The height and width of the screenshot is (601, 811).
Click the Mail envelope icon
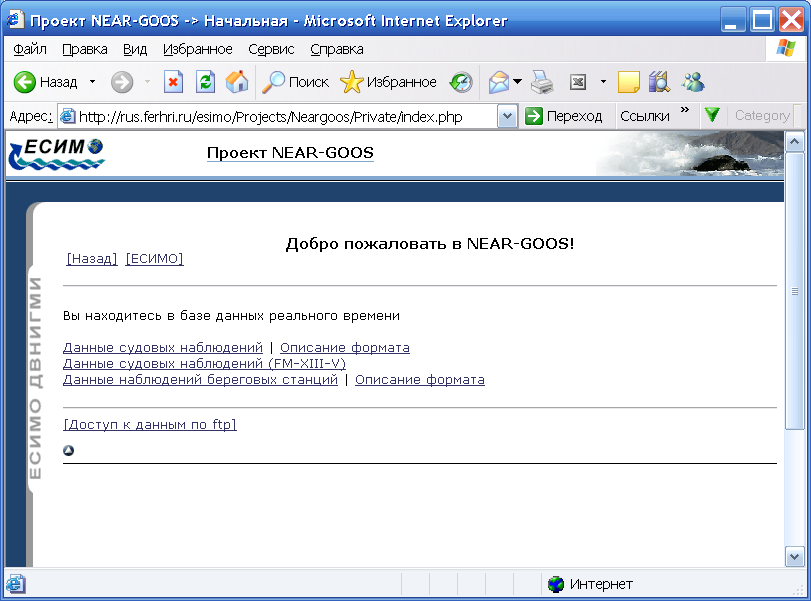[499, 82]
